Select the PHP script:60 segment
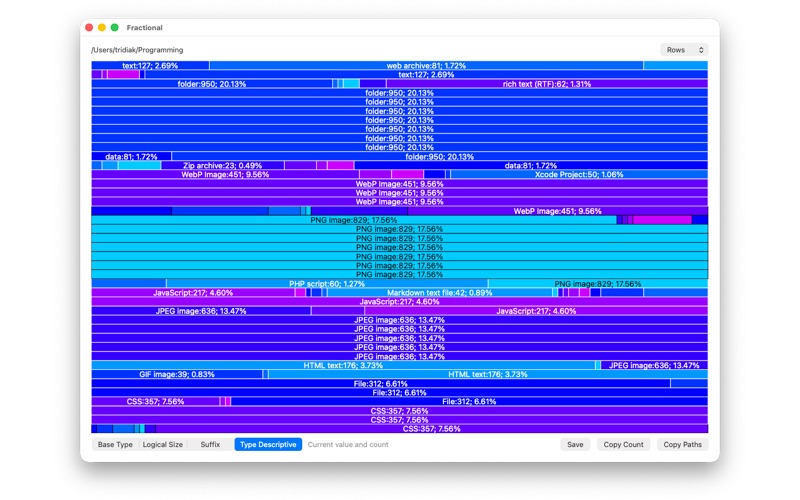This screenshot has width=800, height=500. 327,284
